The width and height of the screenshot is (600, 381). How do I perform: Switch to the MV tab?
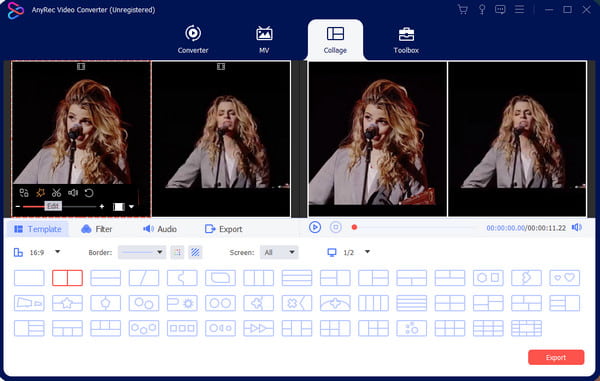pos(264,39)
